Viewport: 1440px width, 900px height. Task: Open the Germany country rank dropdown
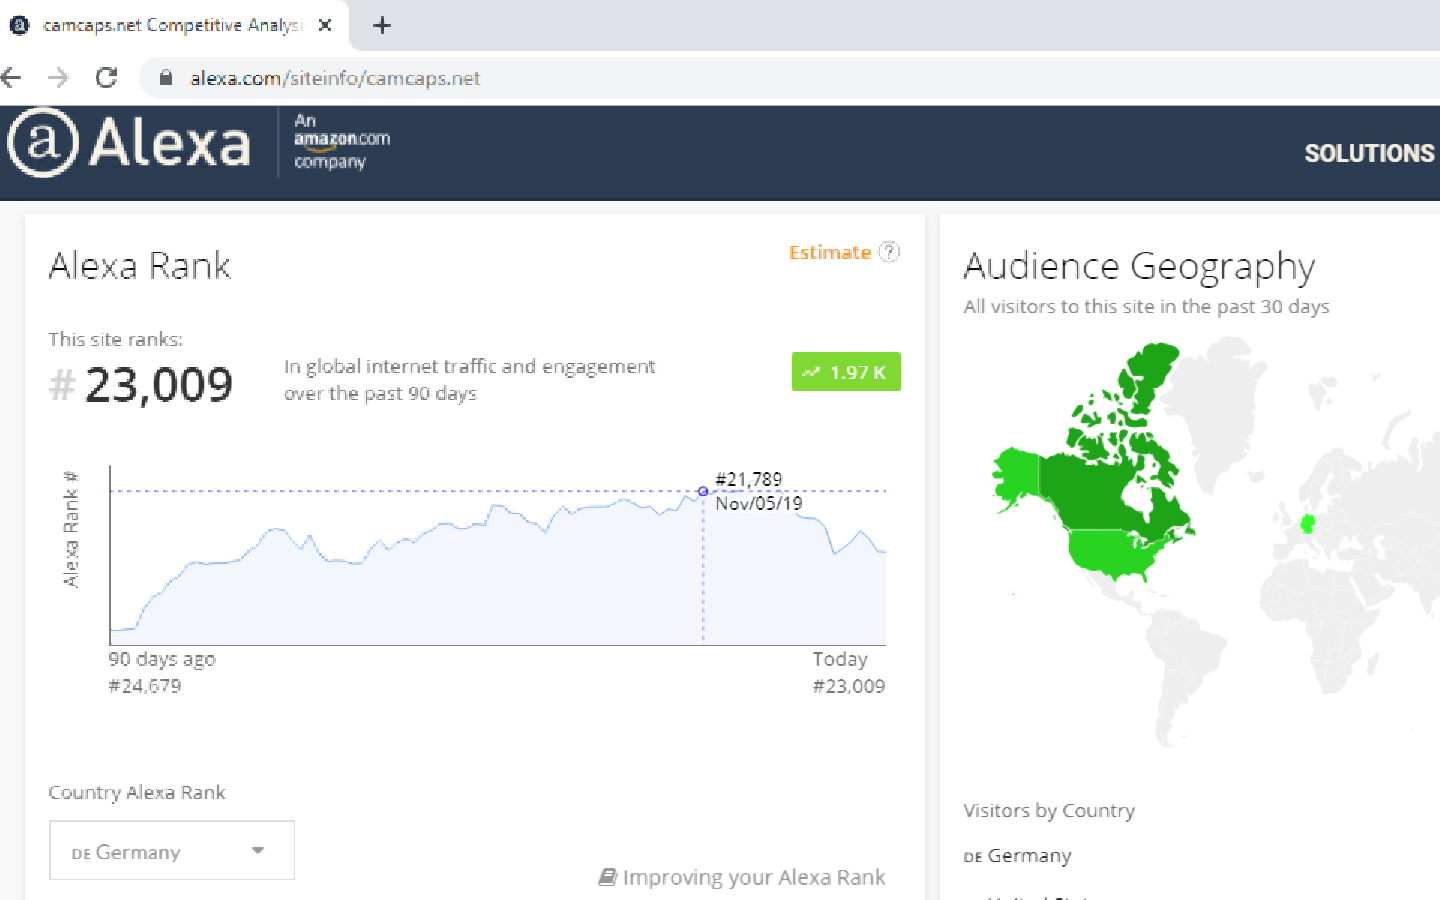tap(172, 851)
